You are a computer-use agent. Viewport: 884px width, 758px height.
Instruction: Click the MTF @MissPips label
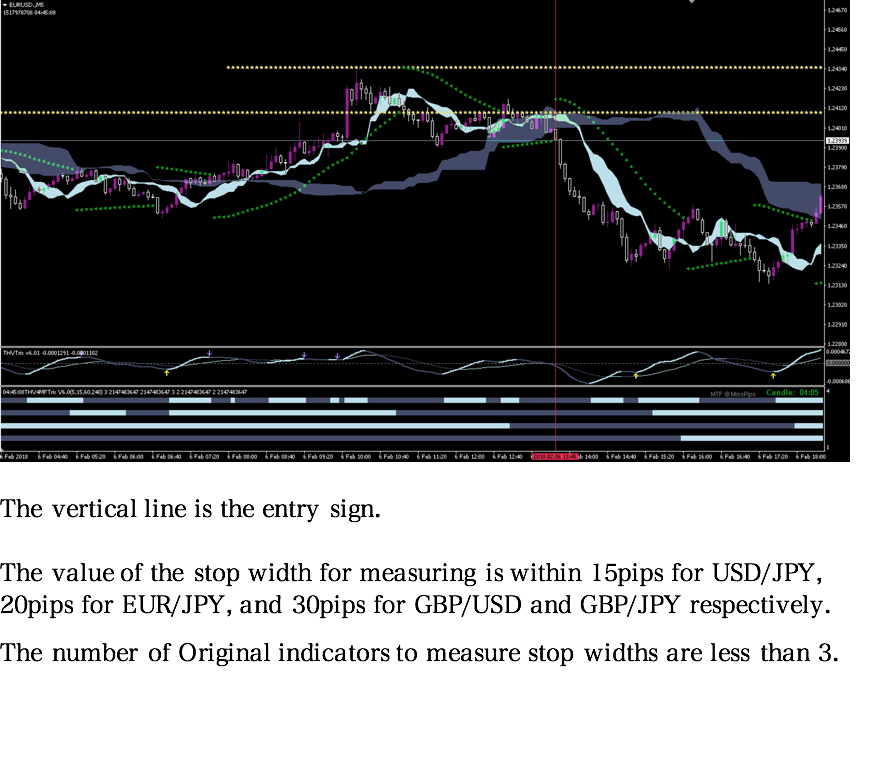(732, 394)
